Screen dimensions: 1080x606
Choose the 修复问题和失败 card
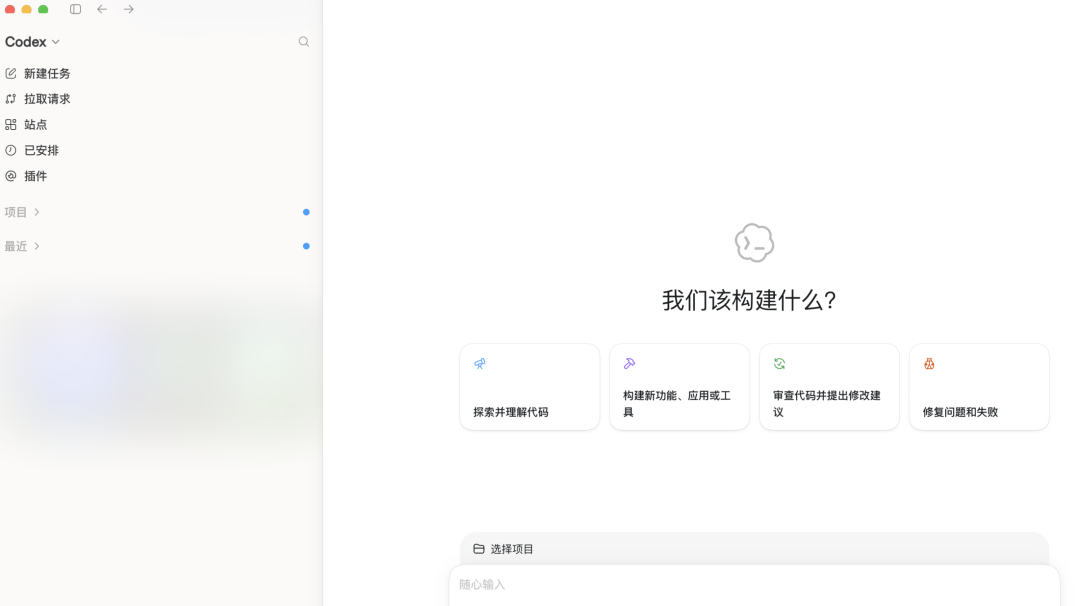pos(979,387)
